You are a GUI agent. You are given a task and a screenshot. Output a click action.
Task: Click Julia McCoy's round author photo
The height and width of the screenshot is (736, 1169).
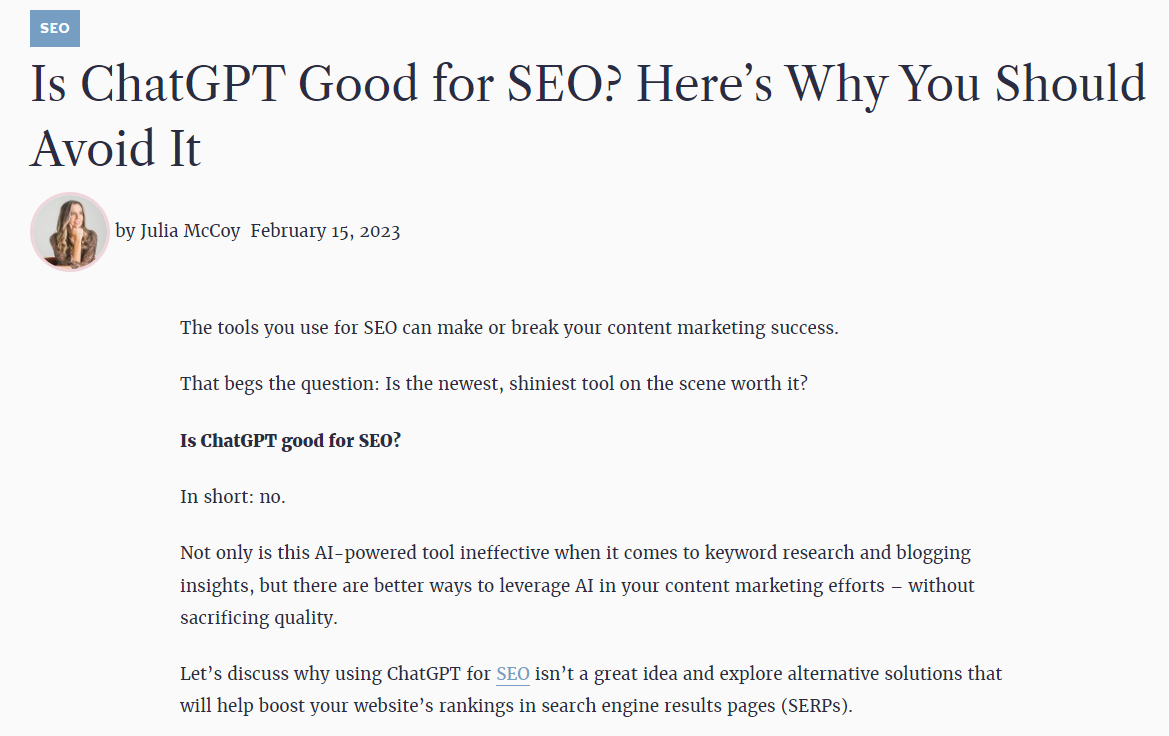(x=70, y=232)
